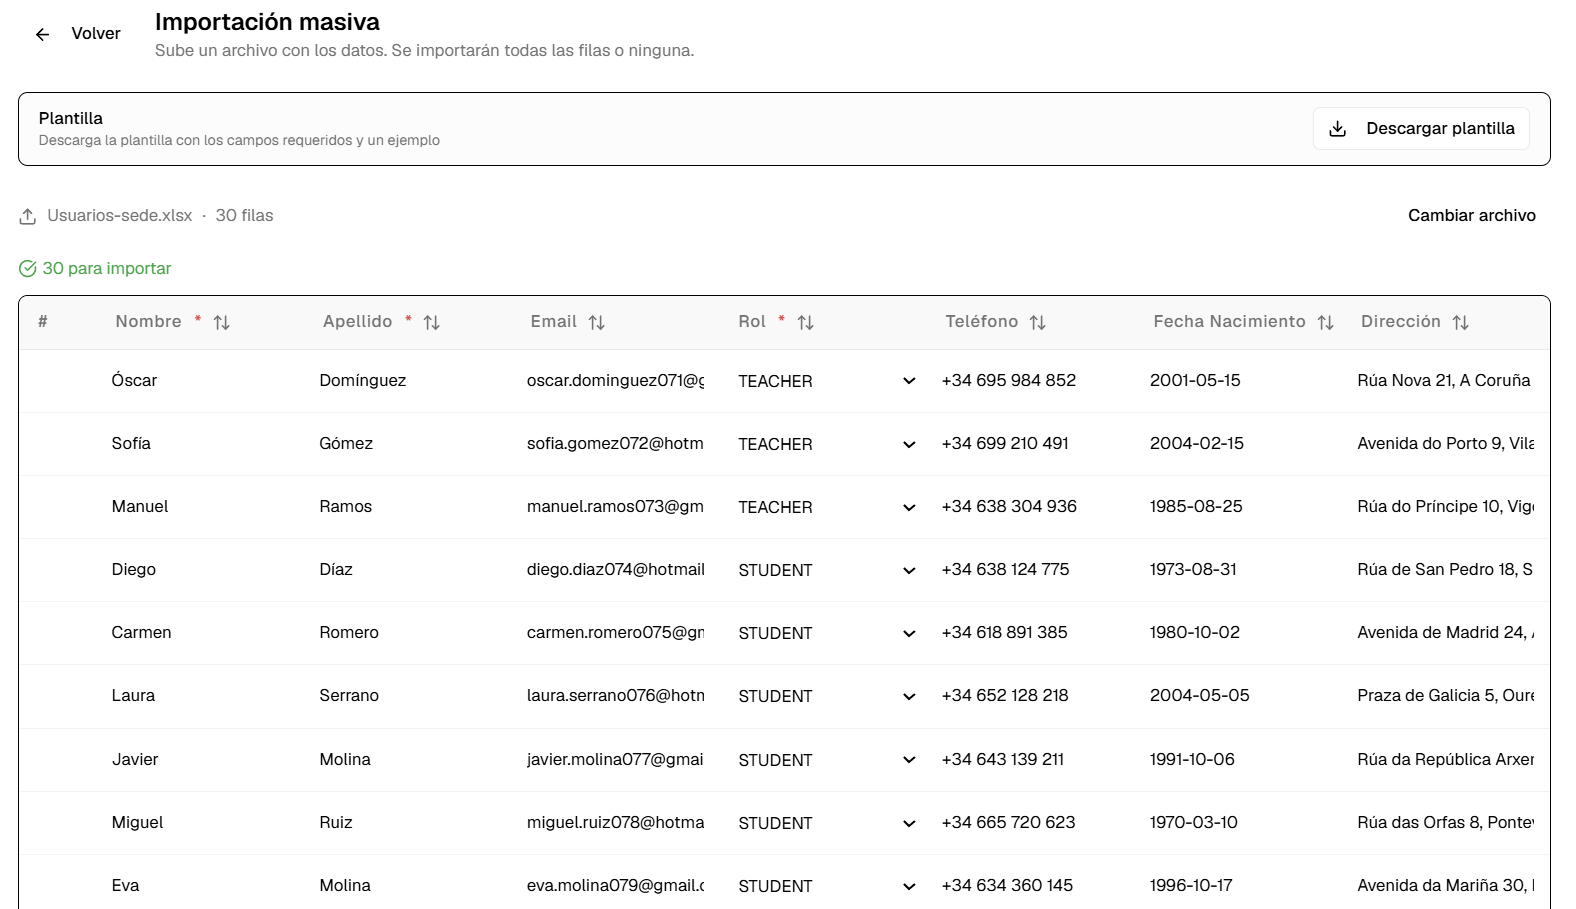This screenshot has height=909, width=1576.
Task: Select Laura Serrano's birth date field
Action: (x=1199, y=696)
